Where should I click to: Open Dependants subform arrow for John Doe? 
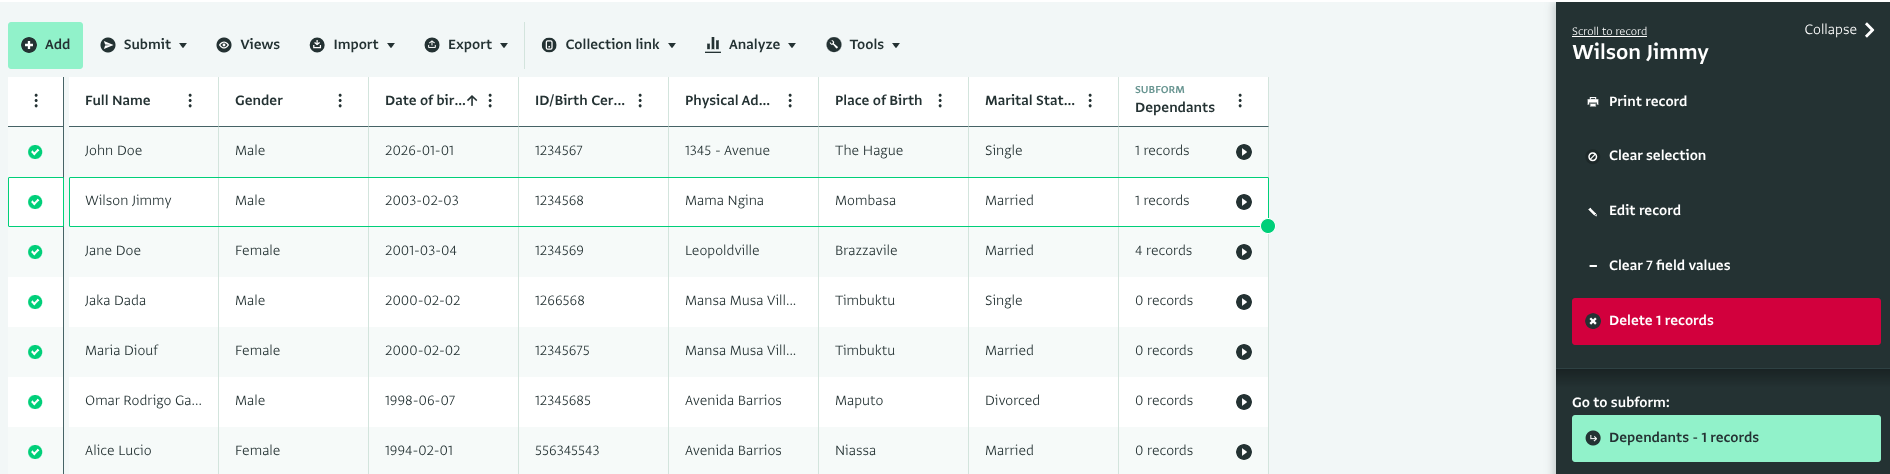pos(1243,152)
